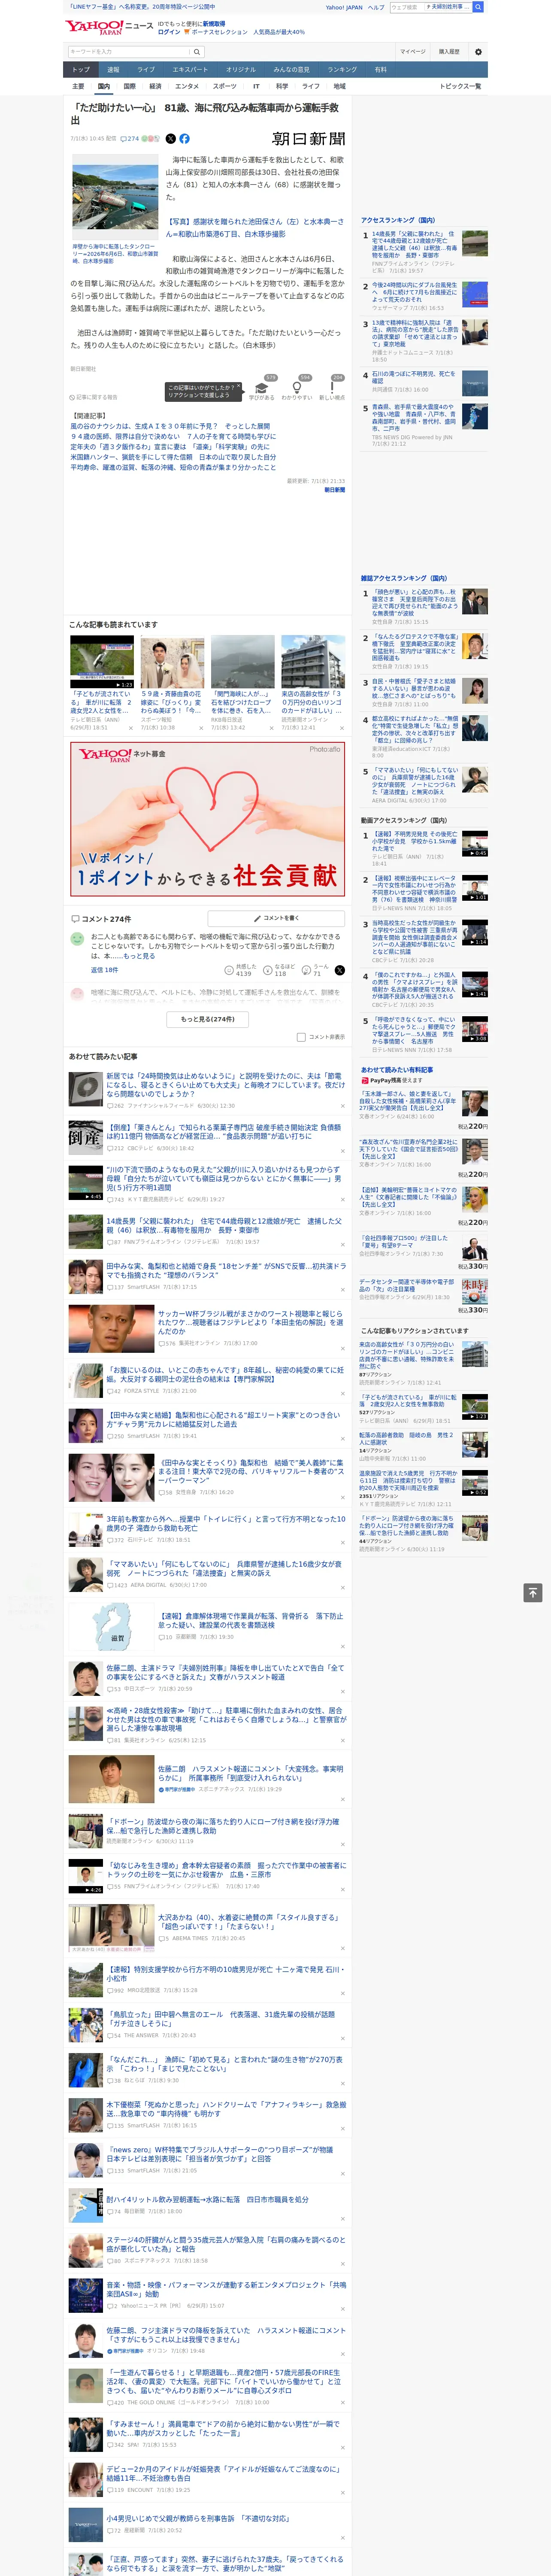Open settings via the gear icon
This screenshot has width=551, height=2576.
click(478, 52)
